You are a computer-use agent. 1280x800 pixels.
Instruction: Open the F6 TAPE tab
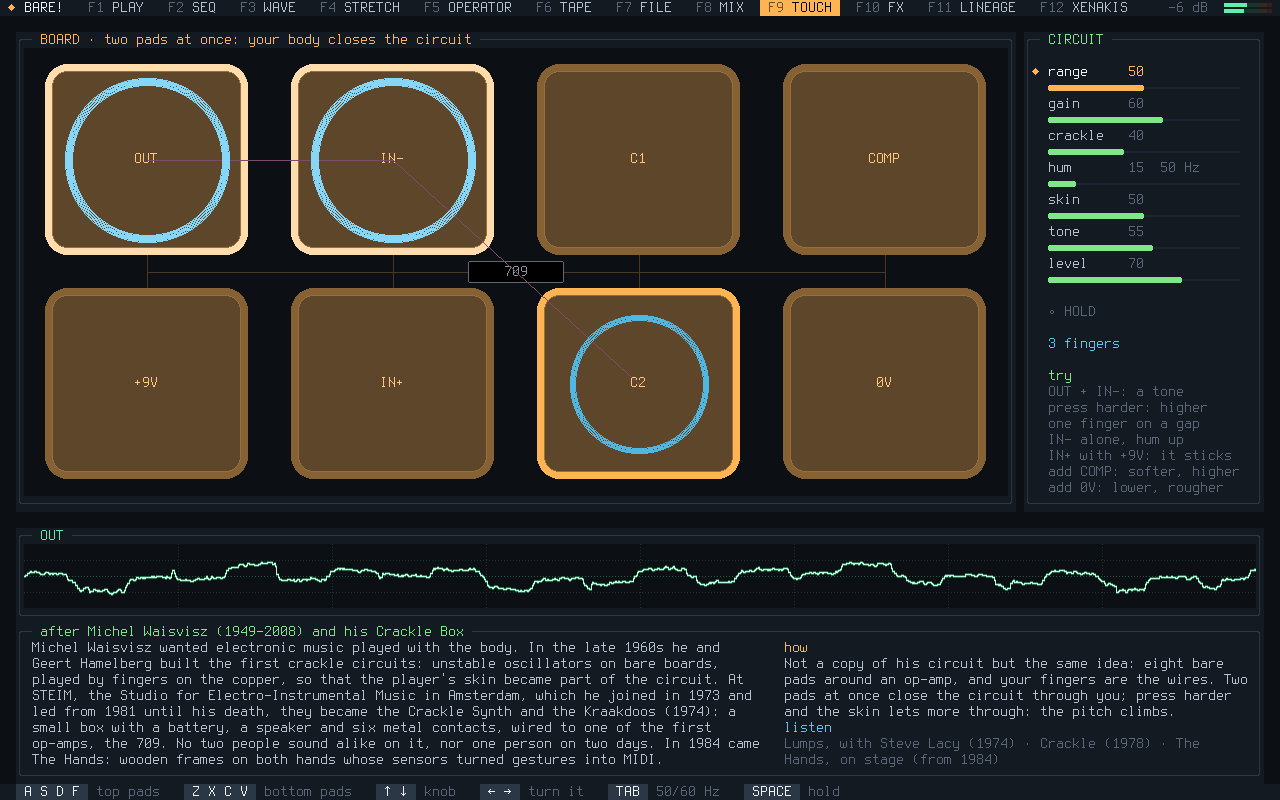(x=564, y=8)
